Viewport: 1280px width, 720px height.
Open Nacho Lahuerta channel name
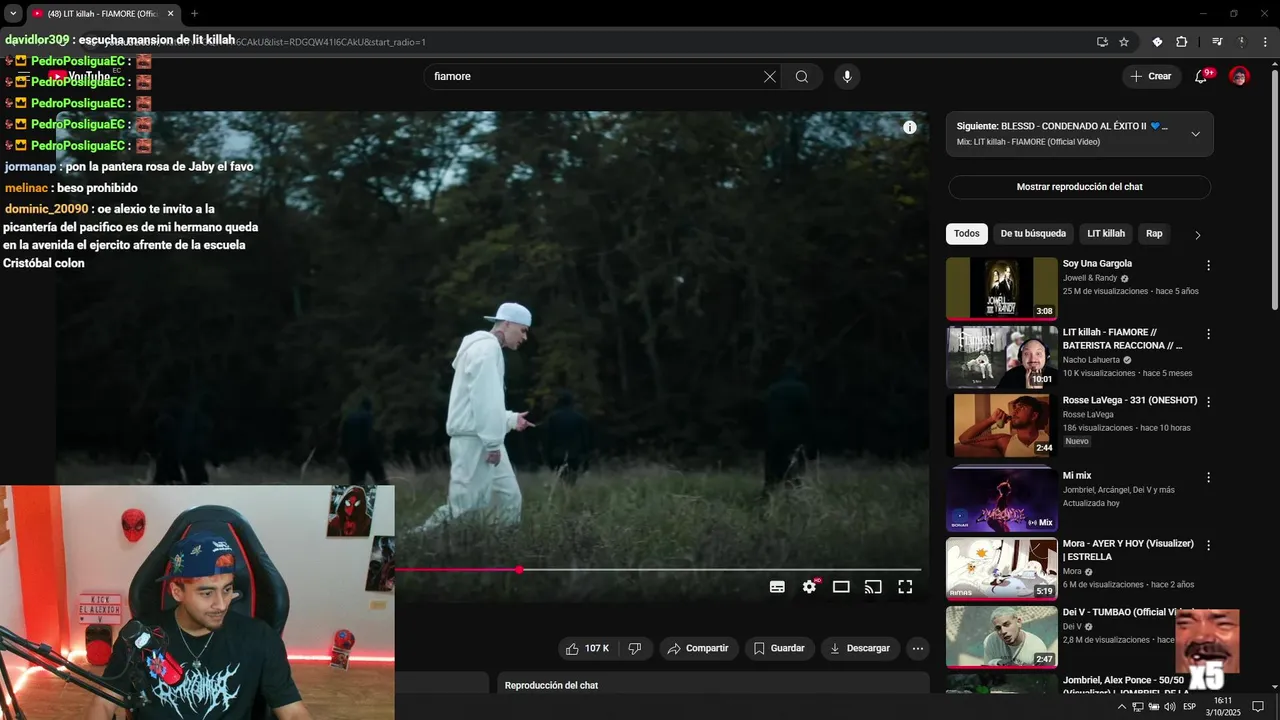(1091, 360)
